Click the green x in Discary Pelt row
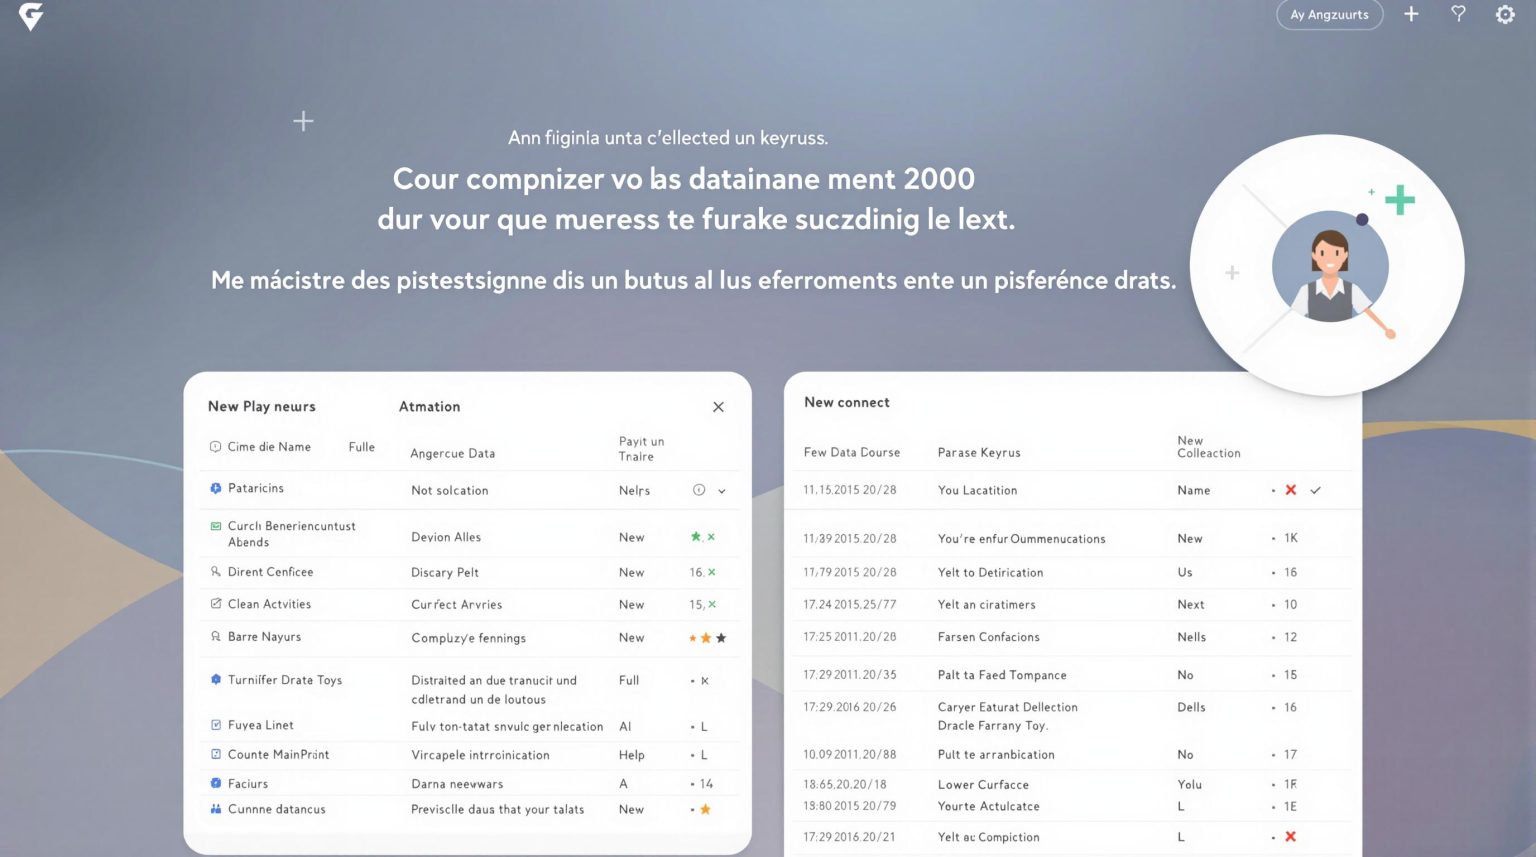This screenshot has height=857, width=1536. pyautogui.click(x=712, y=572)
